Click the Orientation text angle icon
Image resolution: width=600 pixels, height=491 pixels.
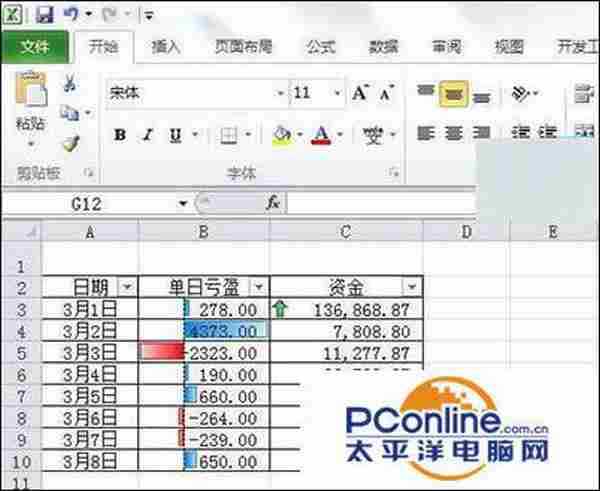521,93
